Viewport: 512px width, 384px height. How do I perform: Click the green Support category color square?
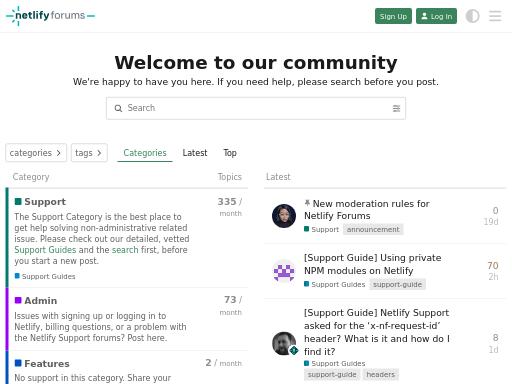pos(18,201)
